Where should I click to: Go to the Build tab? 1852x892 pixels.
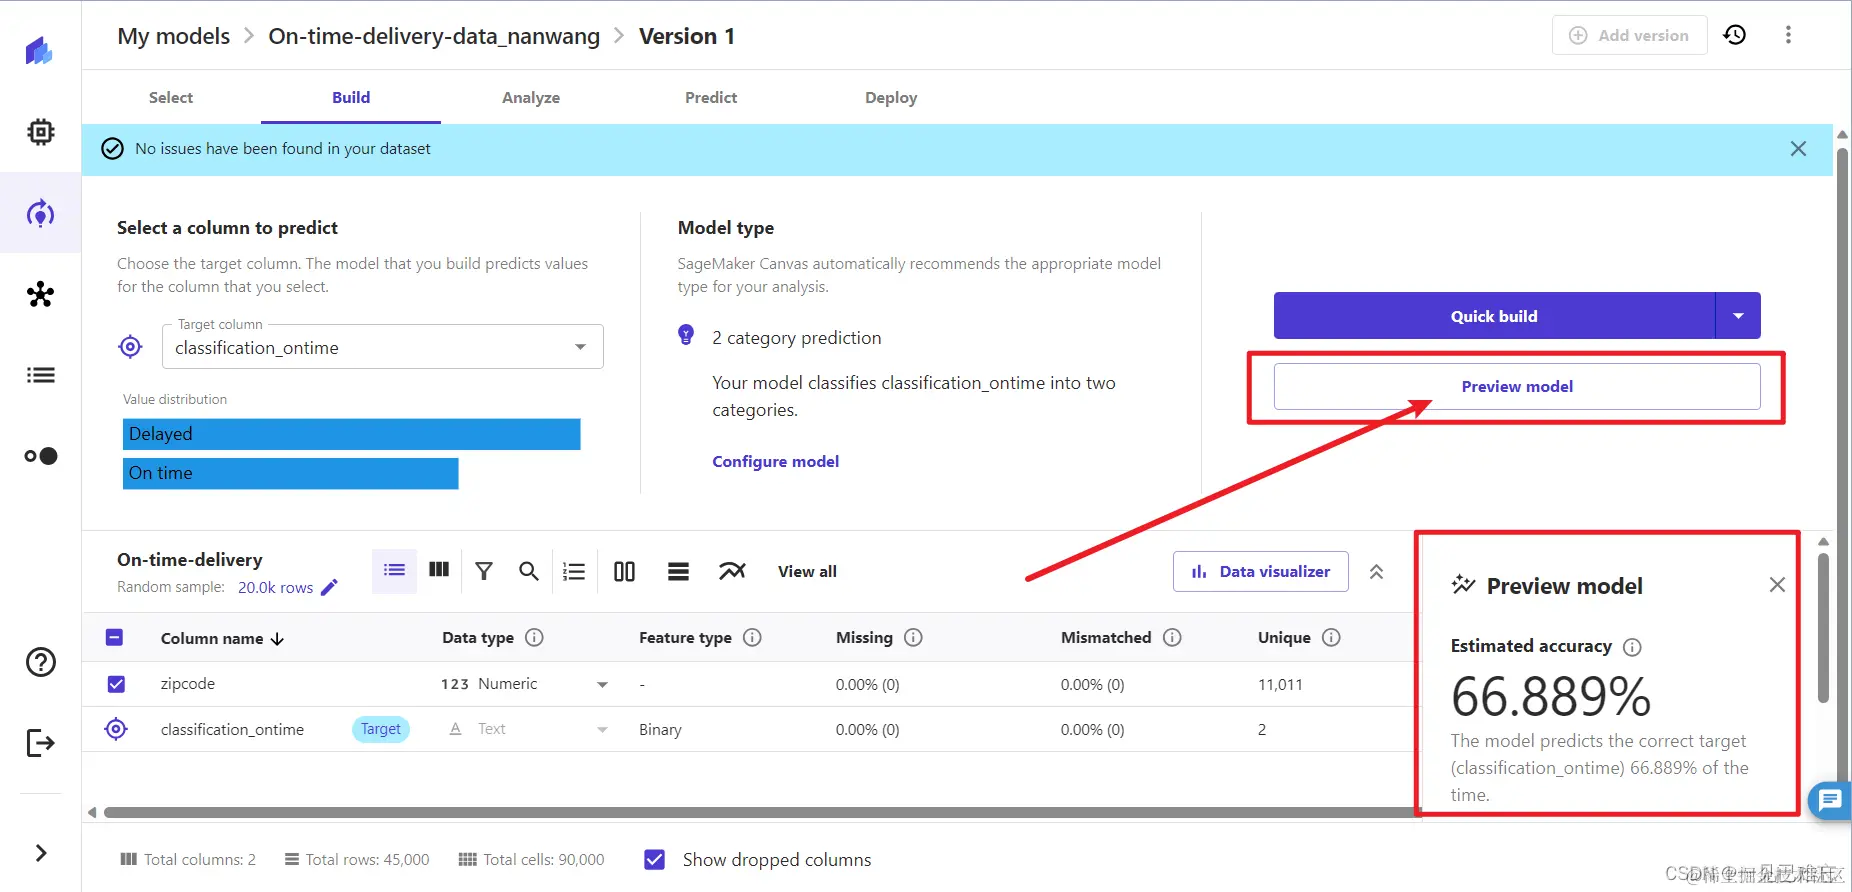tap(351, 98)
